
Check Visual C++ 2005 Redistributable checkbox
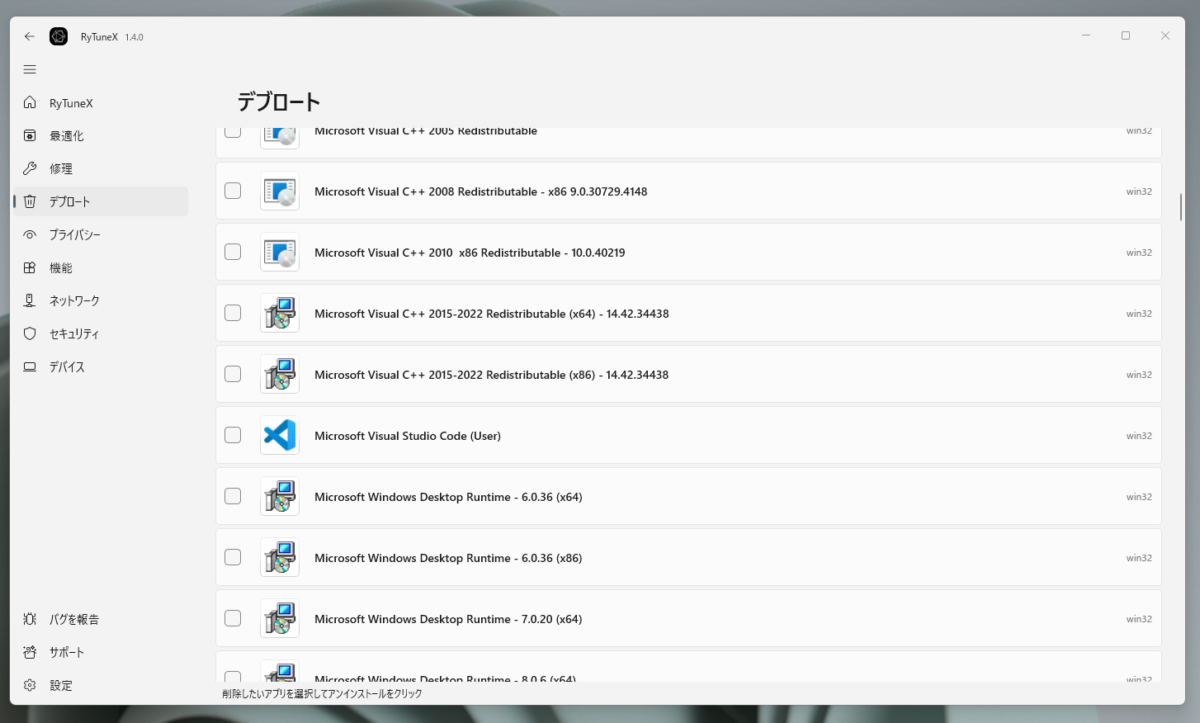(x=232, y=132)
